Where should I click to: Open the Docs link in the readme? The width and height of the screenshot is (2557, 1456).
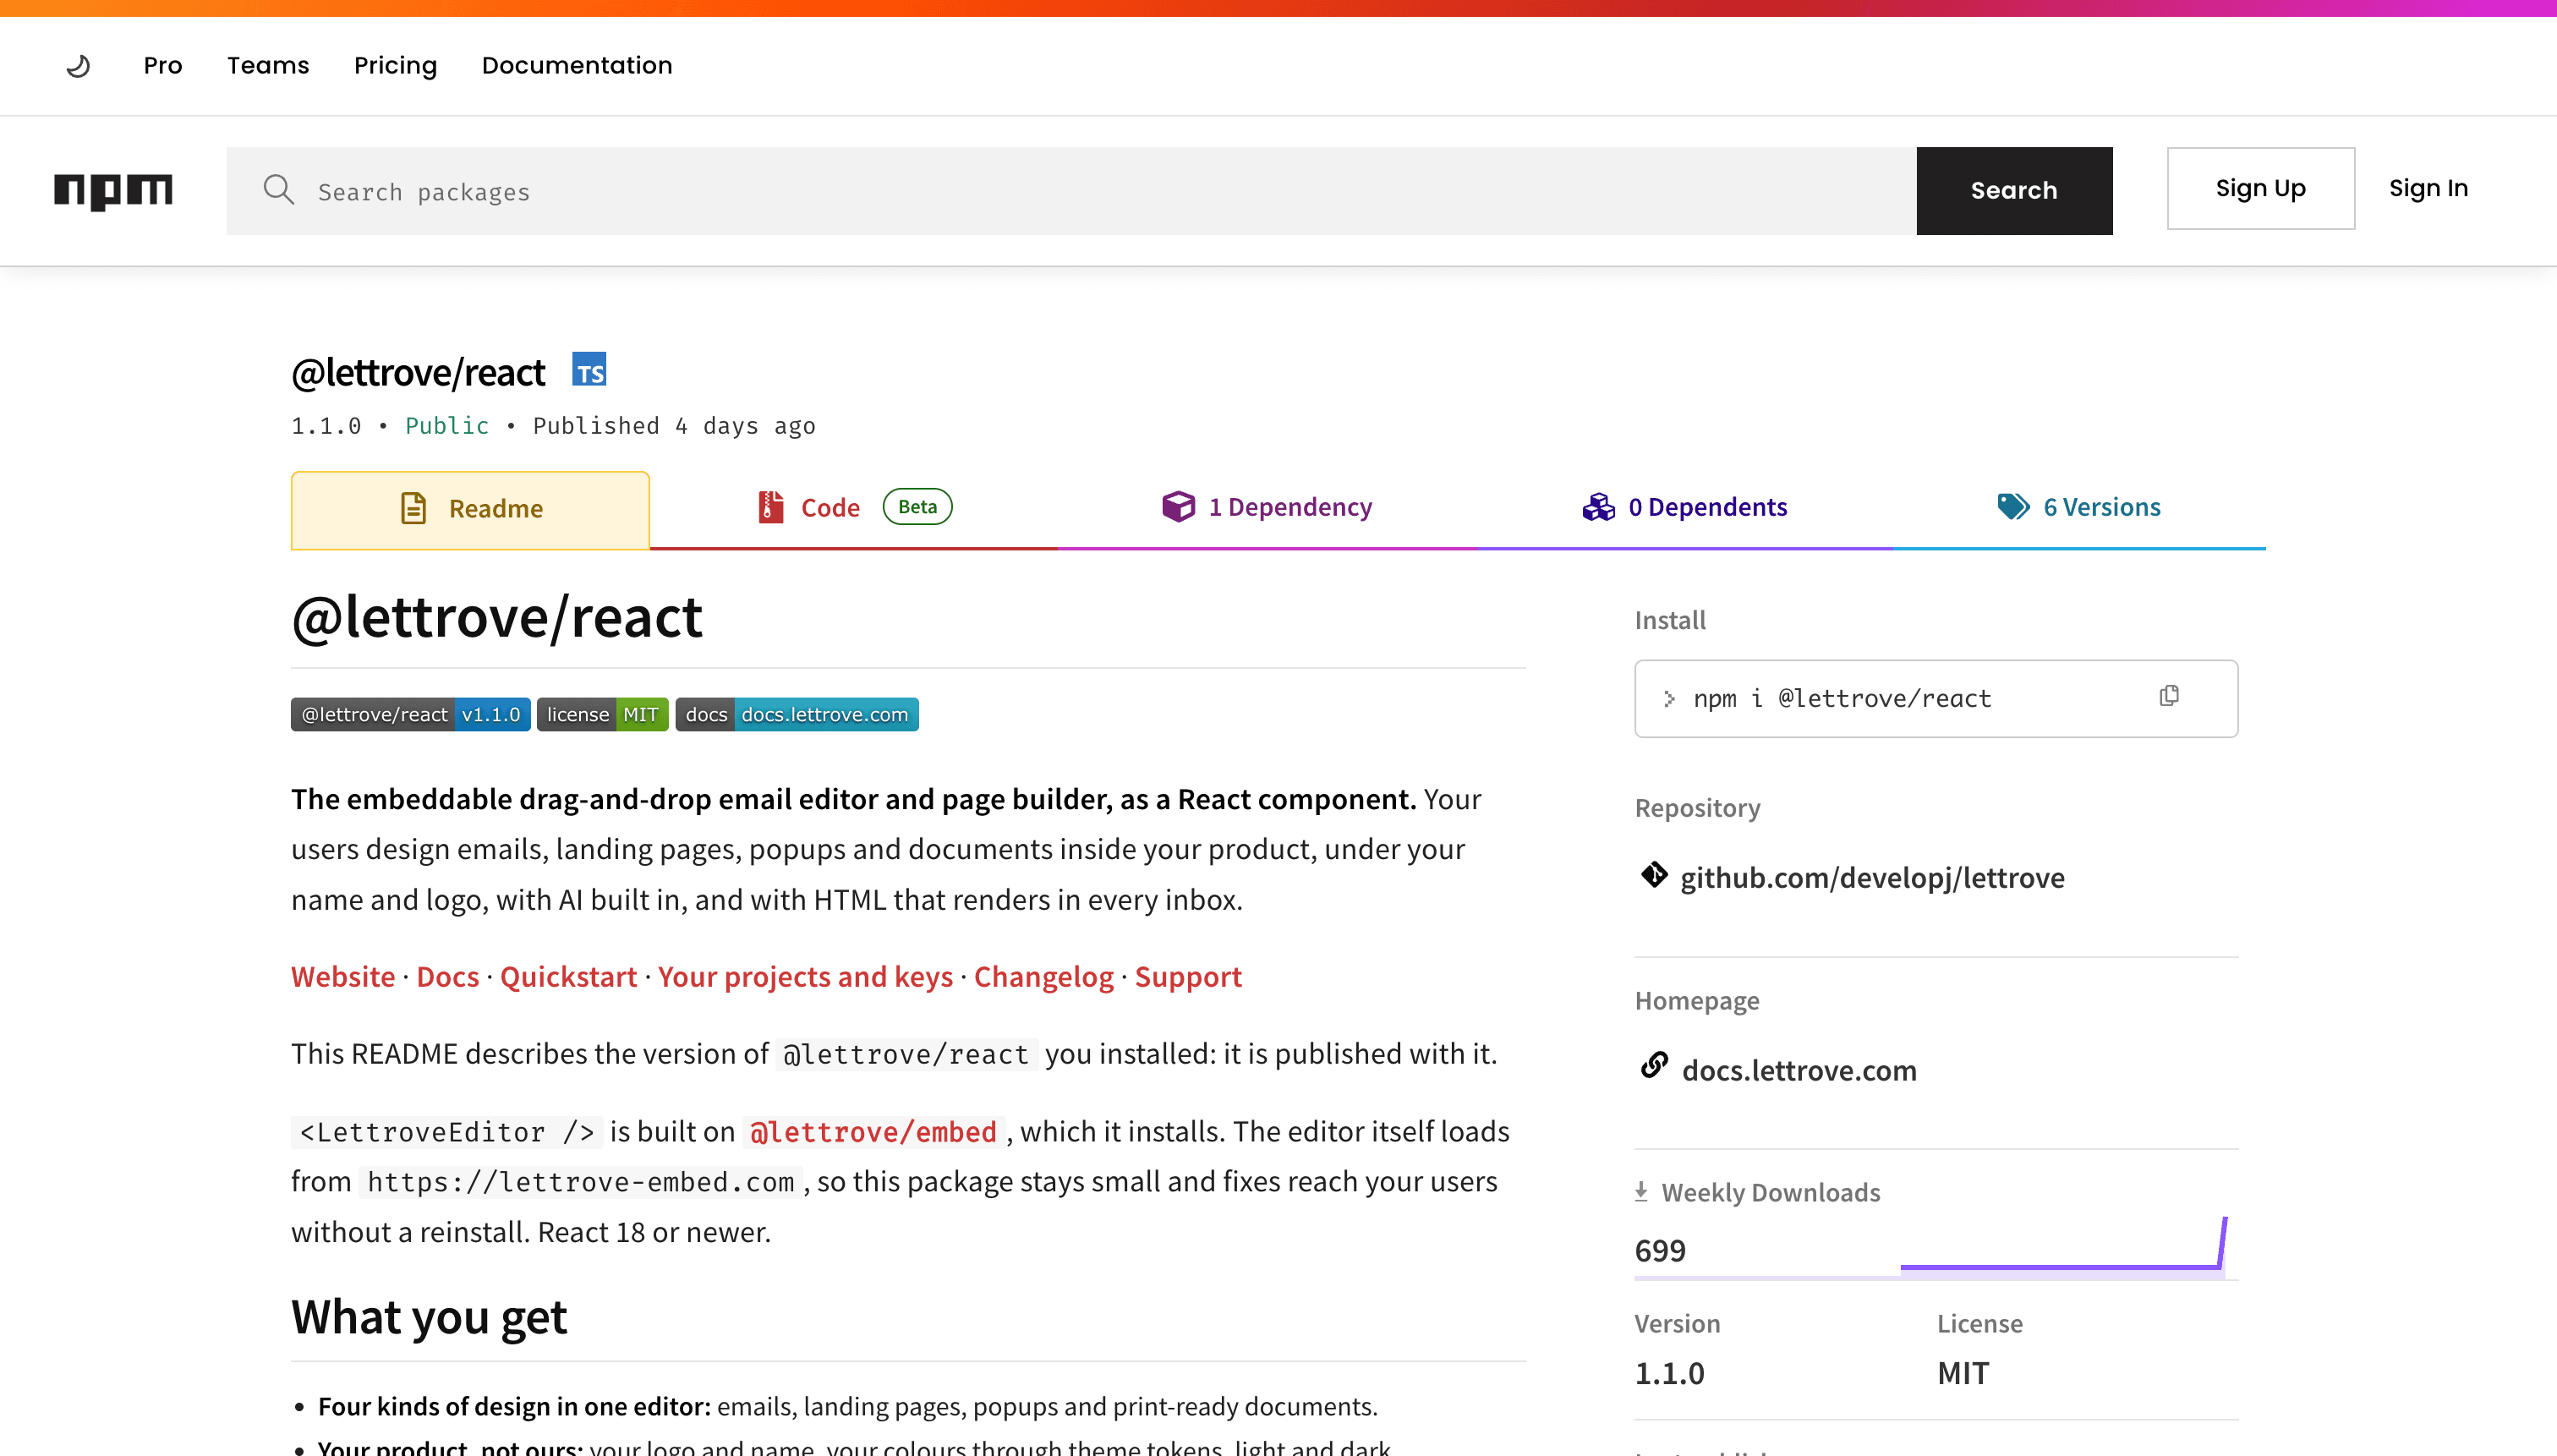coord(448,977)
